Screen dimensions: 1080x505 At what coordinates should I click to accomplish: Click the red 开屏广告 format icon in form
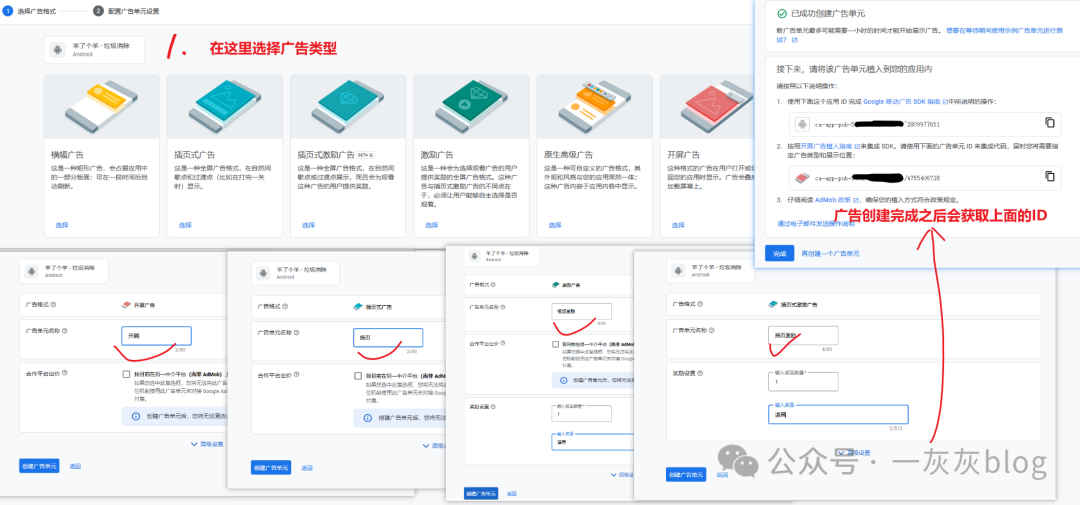pyautogui.click(x=125, y=305)
